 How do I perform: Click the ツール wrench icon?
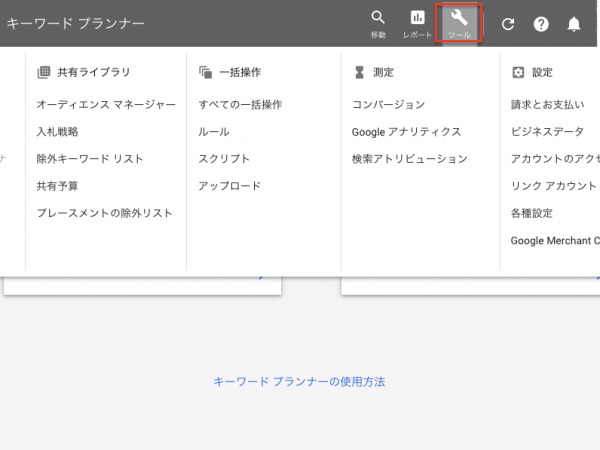459,18
